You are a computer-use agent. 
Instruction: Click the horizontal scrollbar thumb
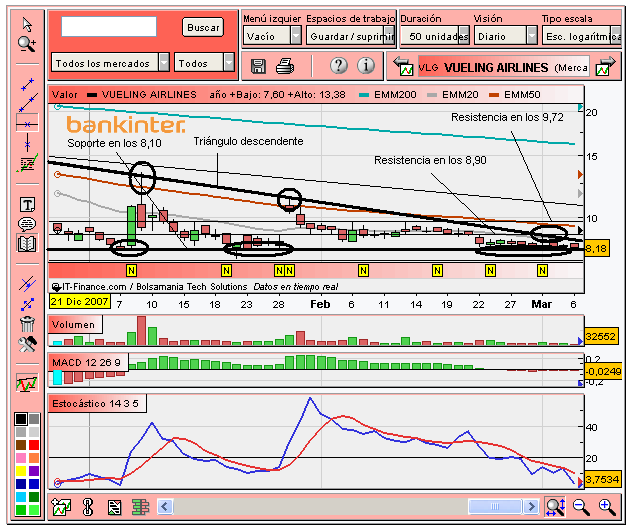tap(495, 506)
